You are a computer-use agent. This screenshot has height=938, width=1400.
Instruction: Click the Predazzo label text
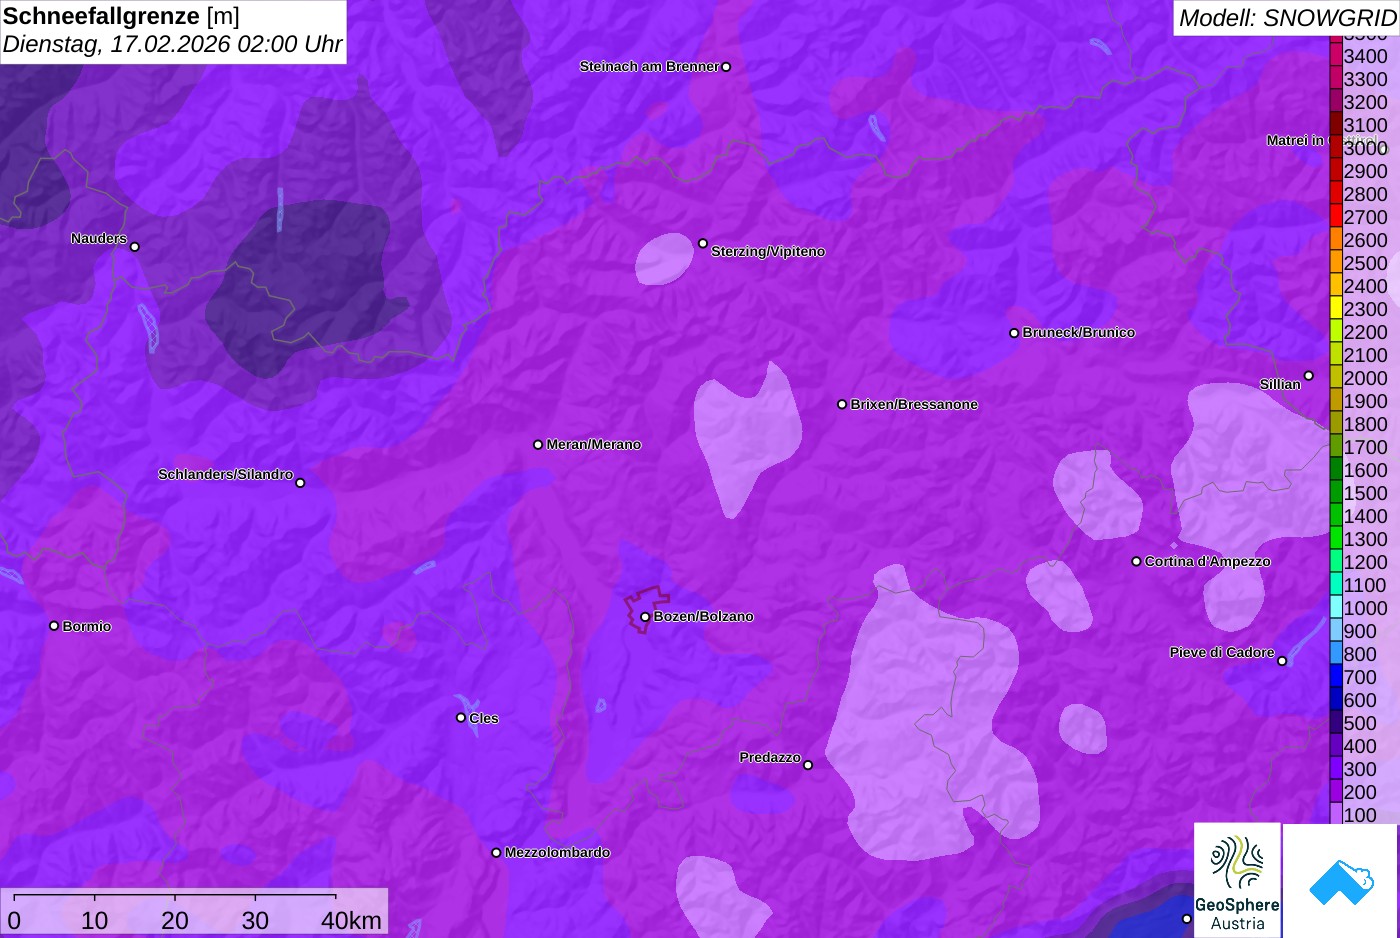pyautogui.click(x=770, y=758)
